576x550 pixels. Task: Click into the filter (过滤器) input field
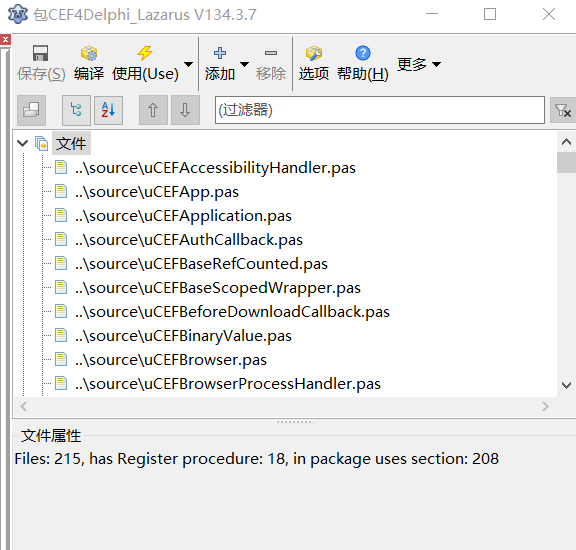379,110
